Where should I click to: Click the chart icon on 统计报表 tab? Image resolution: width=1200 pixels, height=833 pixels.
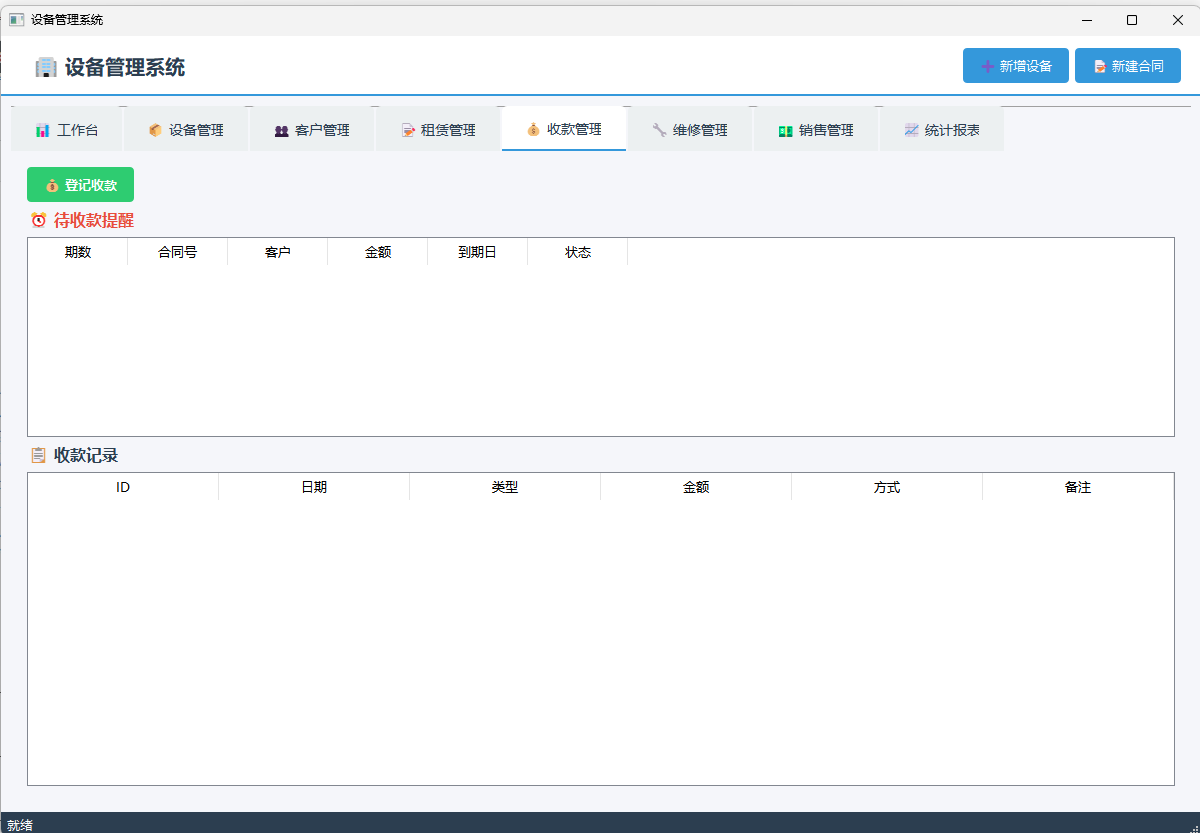click(911, 130)
